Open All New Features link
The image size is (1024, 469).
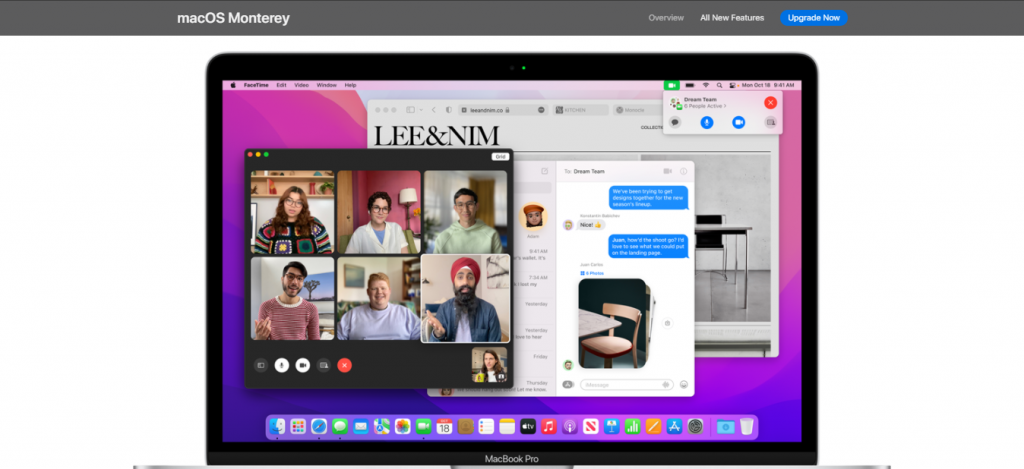732,18
